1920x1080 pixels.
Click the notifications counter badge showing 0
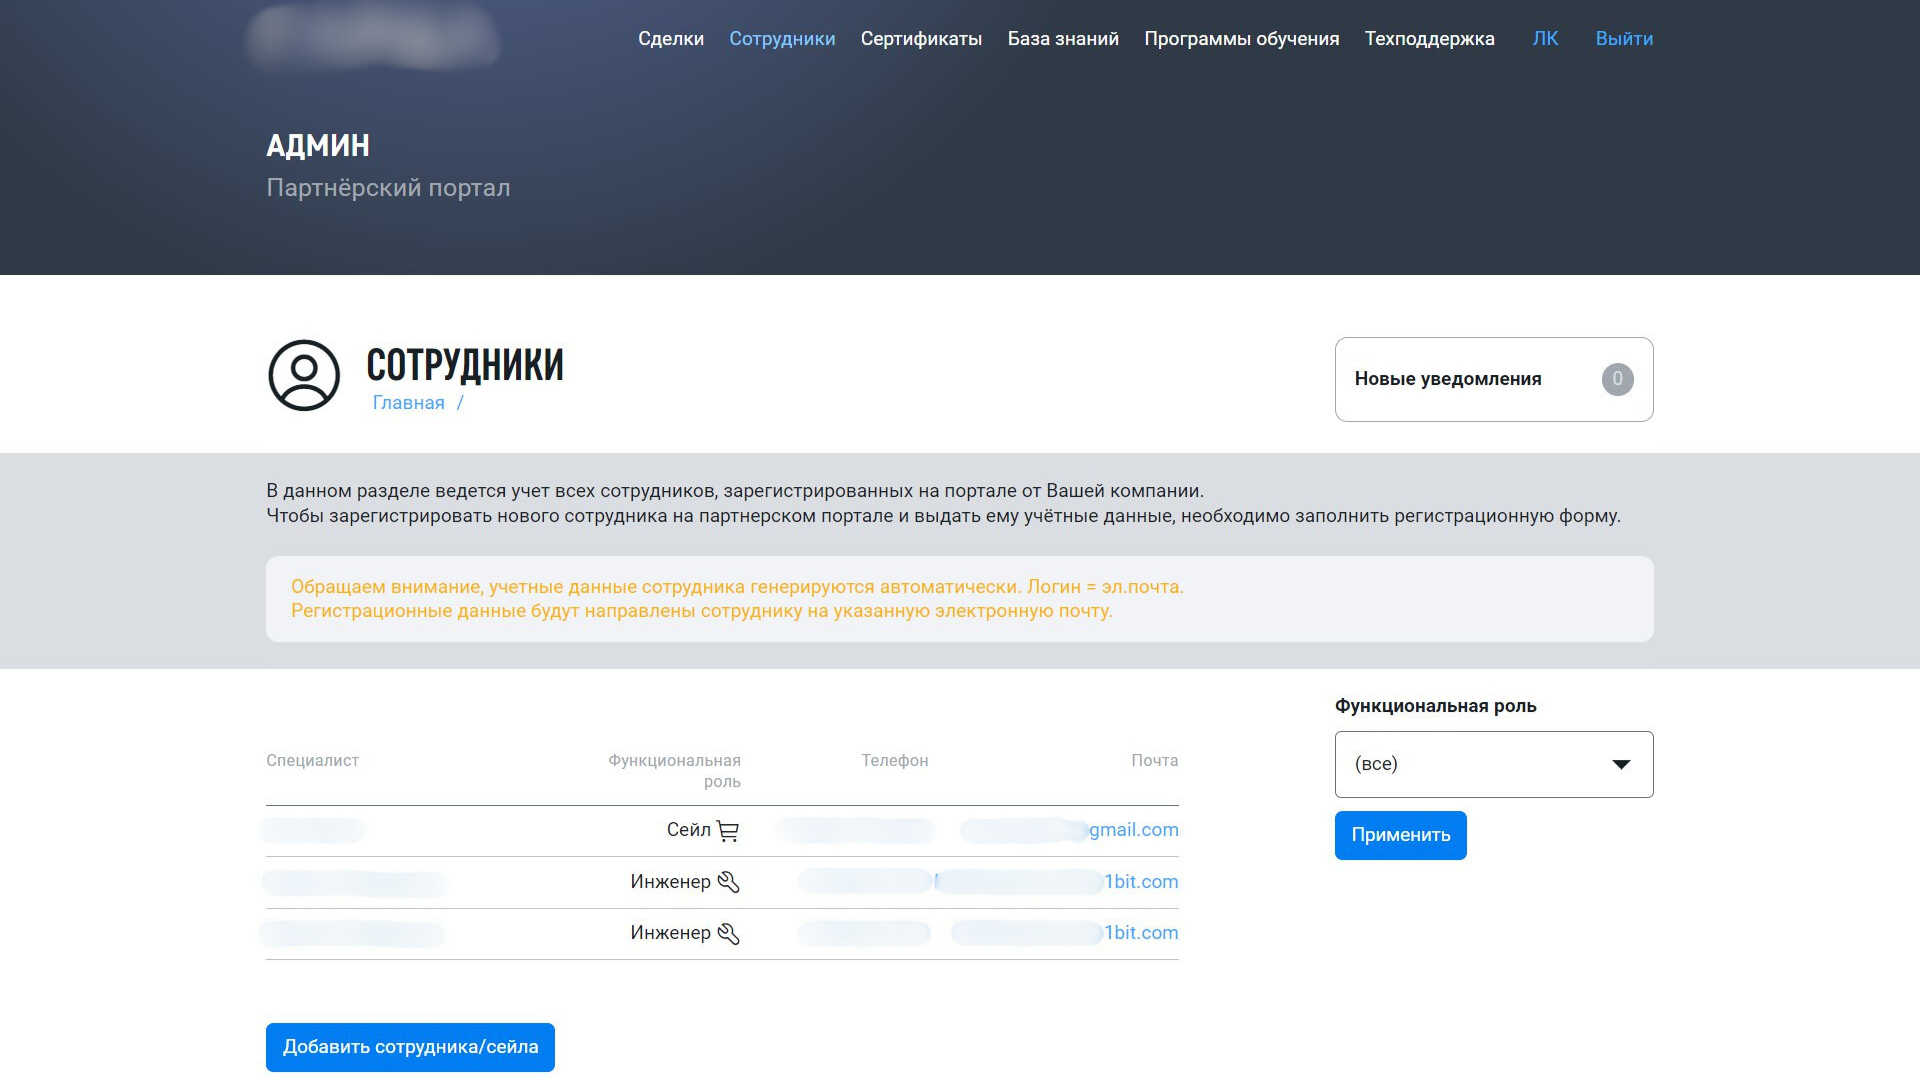point(1617,379)
